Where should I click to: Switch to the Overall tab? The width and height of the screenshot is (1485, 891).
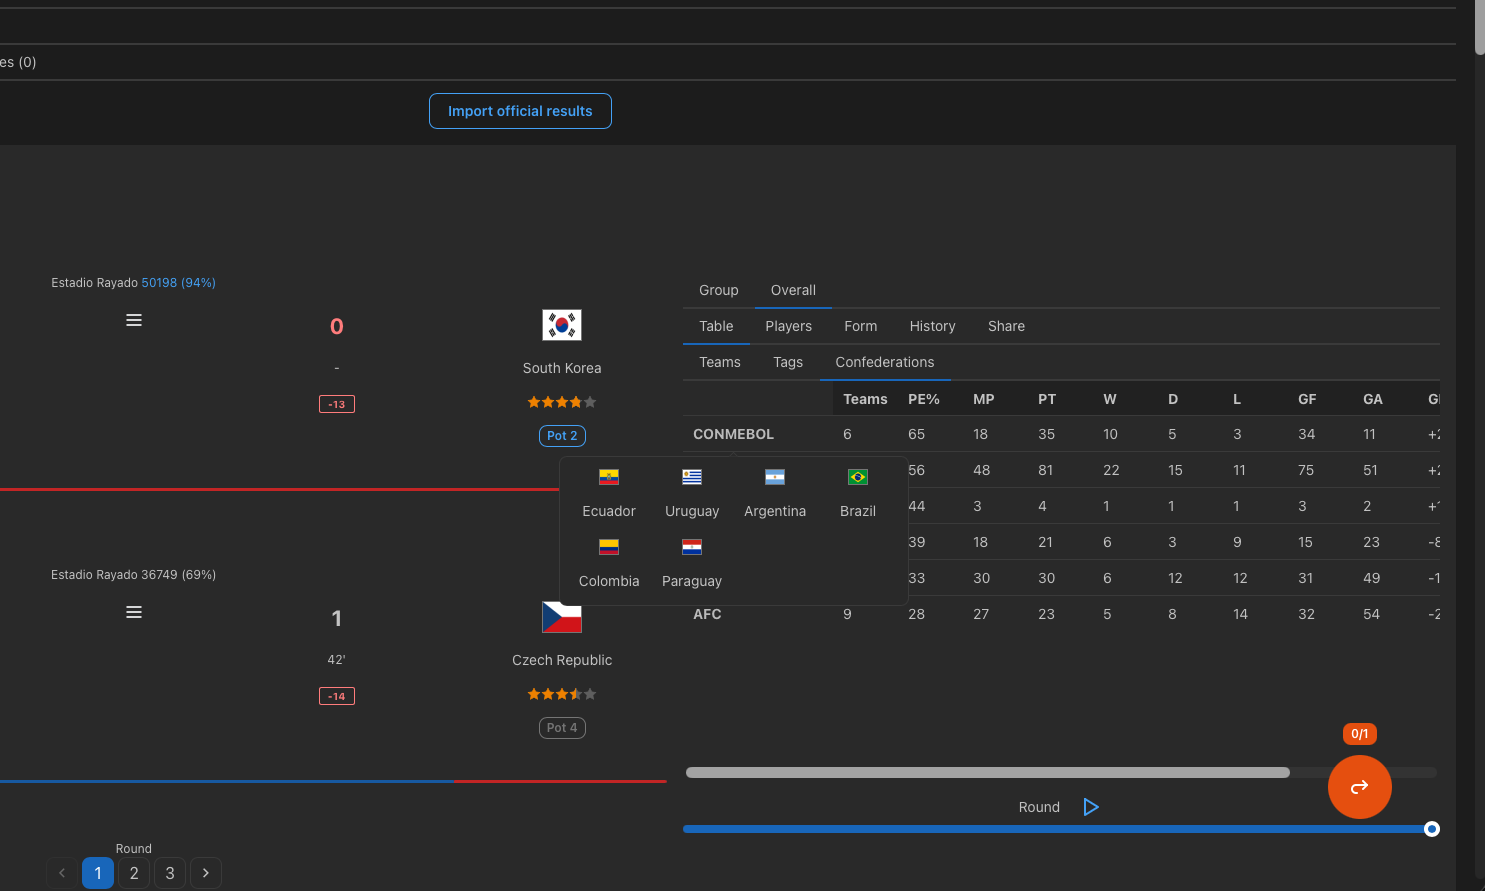(x=793, y=290)
